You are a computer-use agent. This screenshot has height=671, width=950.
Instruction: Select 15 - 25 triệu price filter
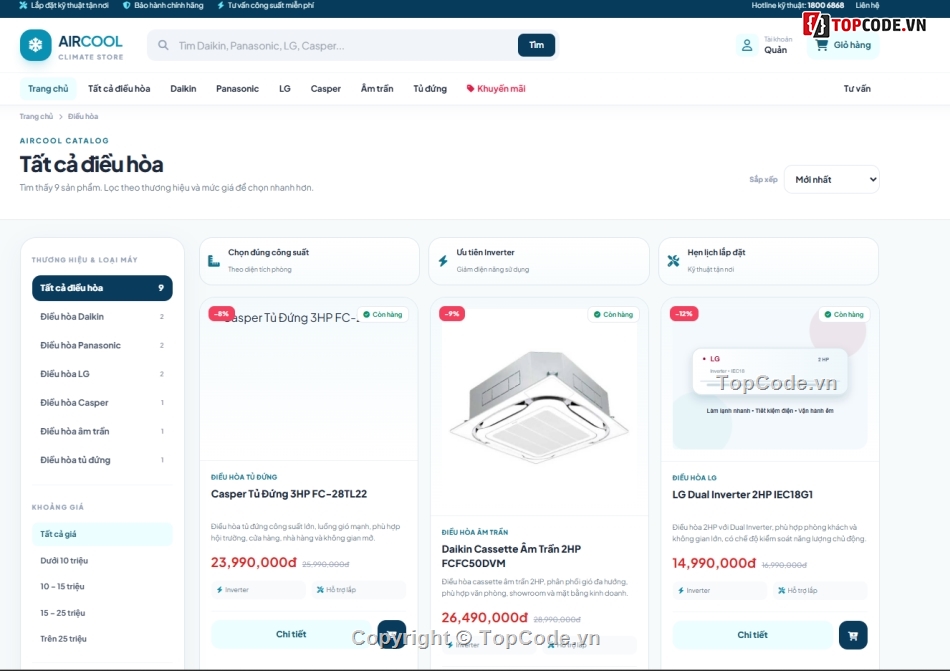click(x=102, y=613)
